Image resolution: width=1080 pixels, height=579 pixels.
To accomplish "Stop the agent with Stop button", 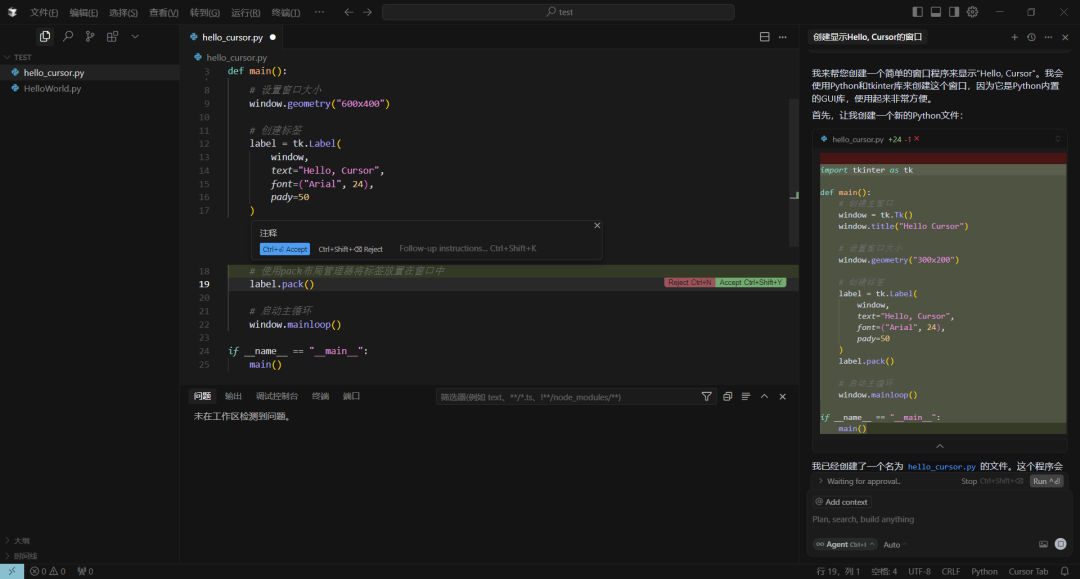I will click(x=992, y=481).
